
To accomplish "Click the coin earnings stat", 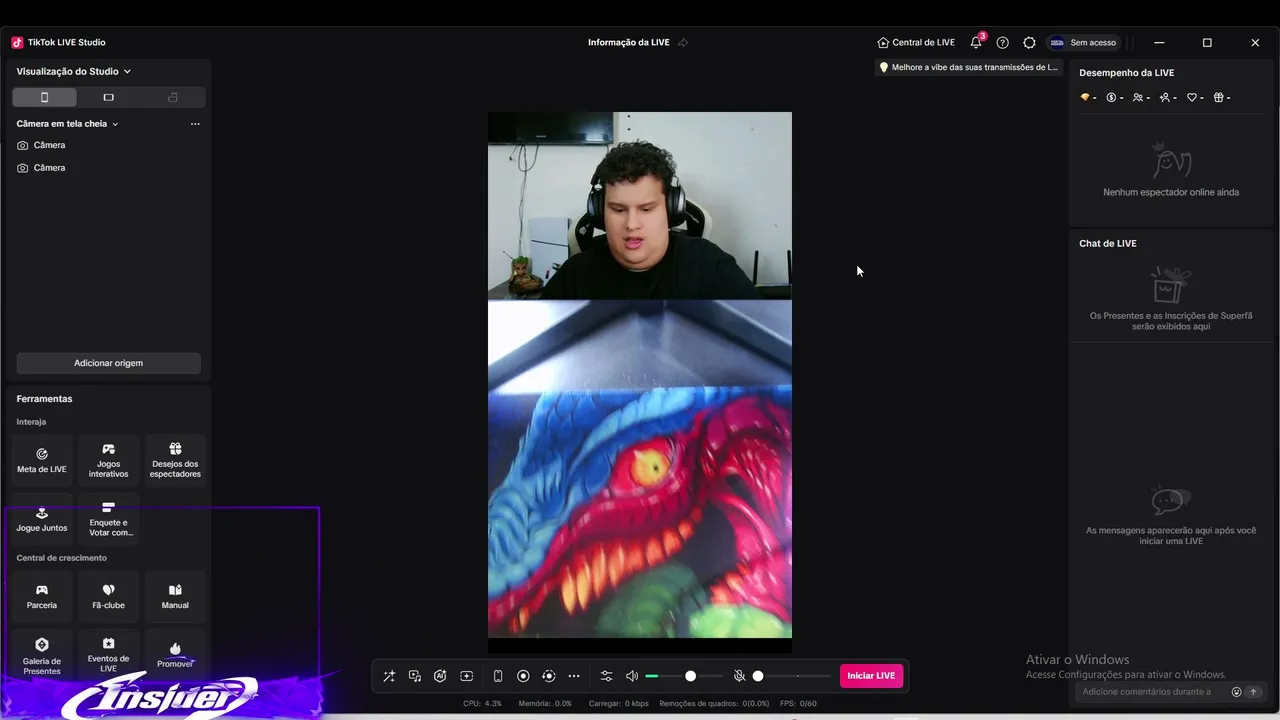I will [x=1115, y=97].
